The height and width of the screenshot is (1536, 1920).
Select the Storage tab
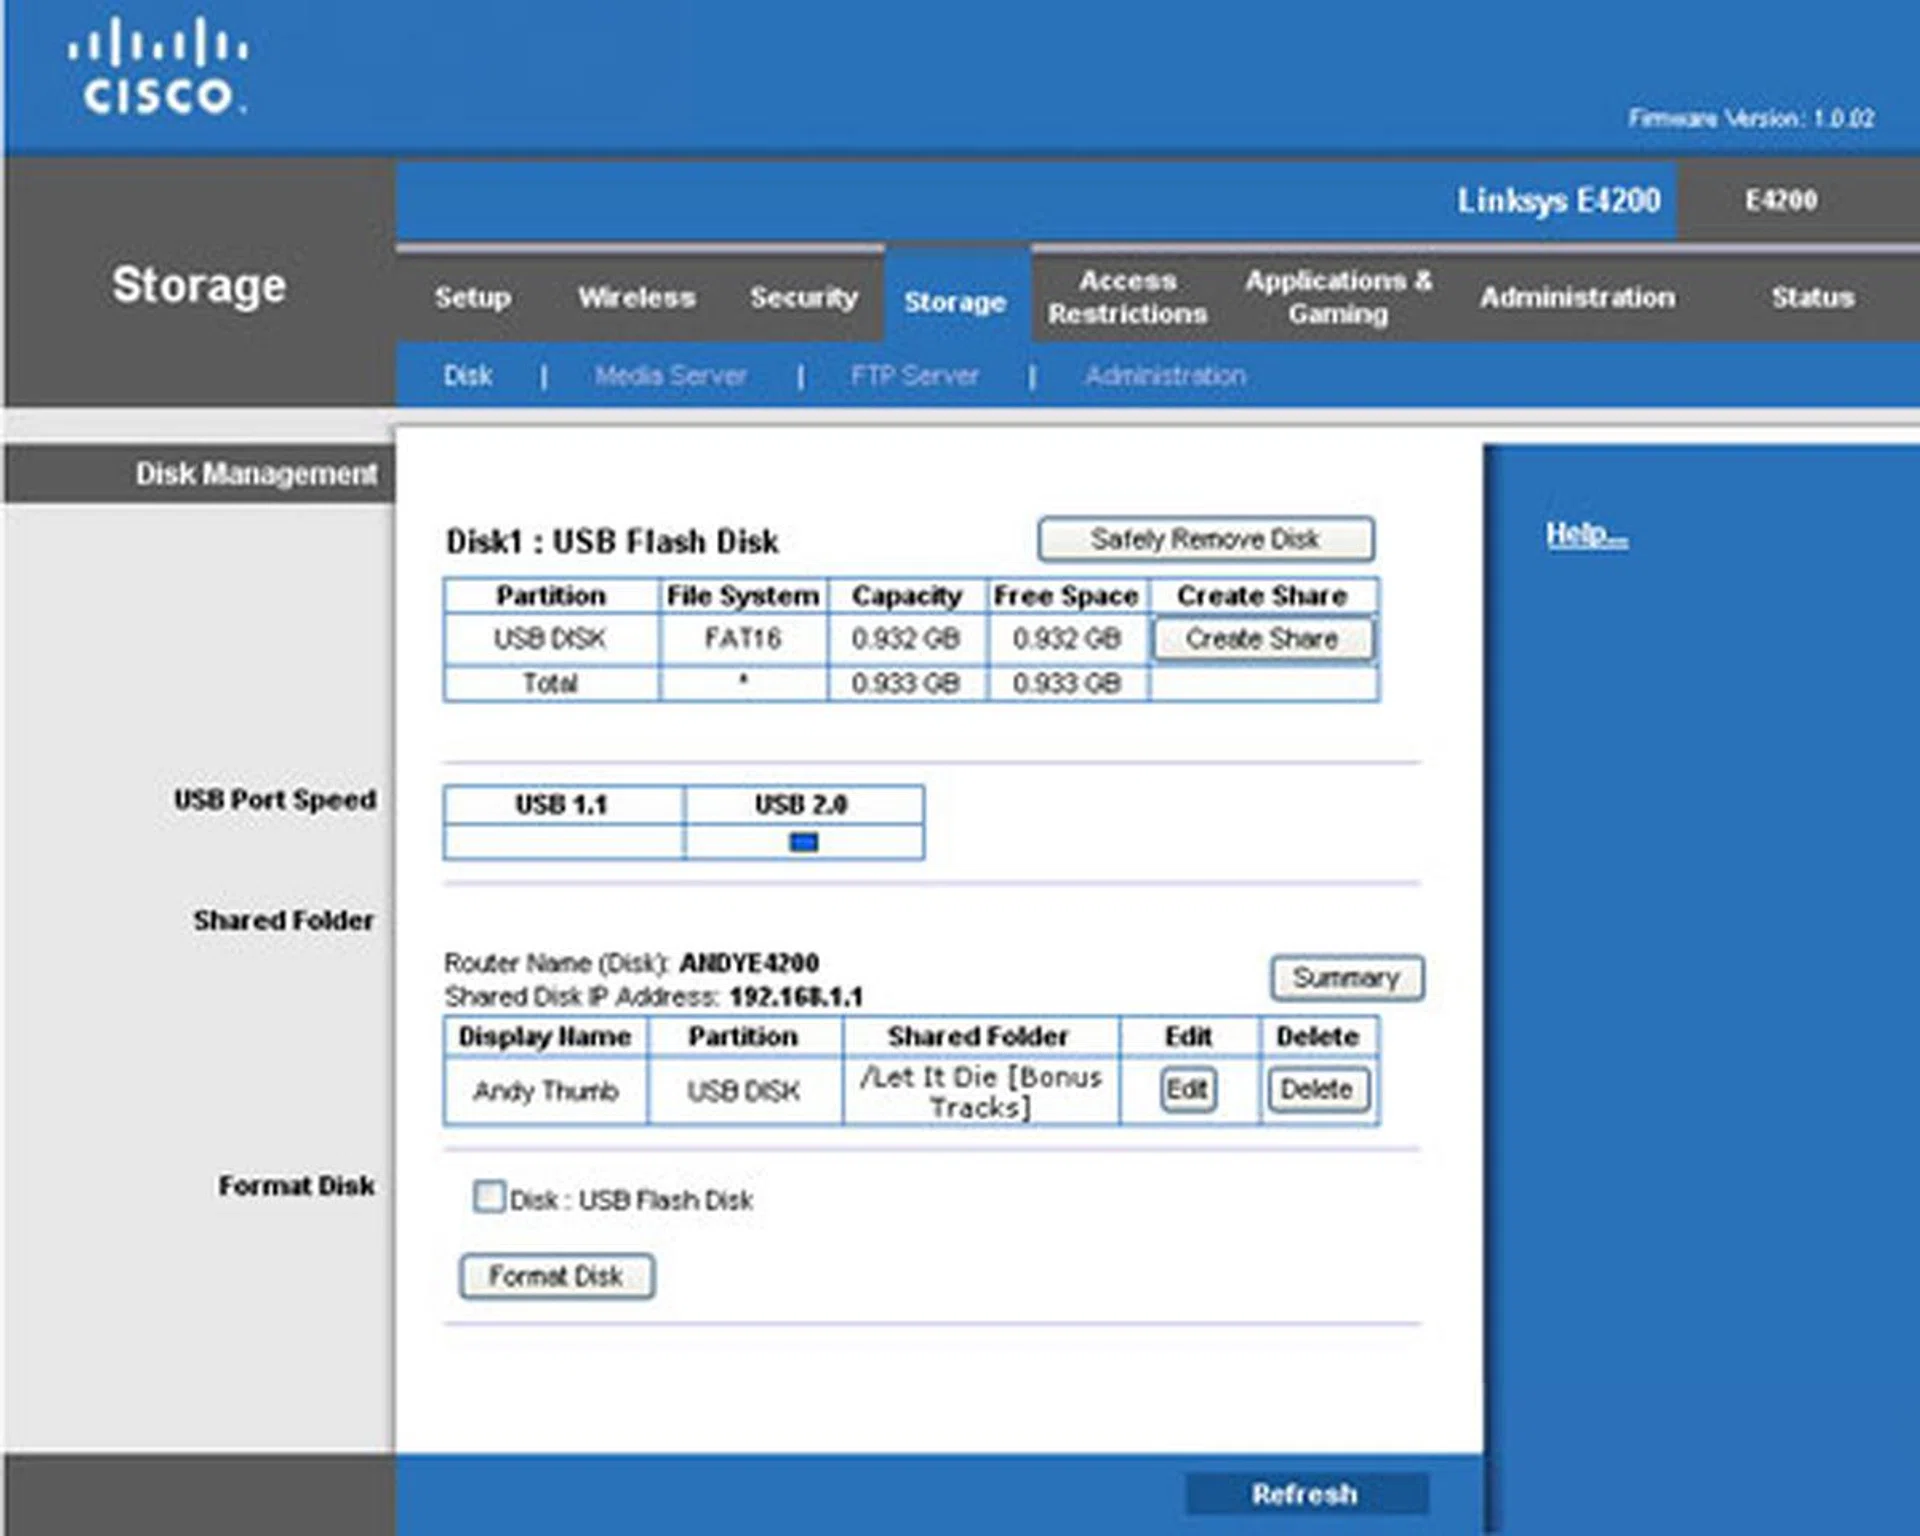954,301
